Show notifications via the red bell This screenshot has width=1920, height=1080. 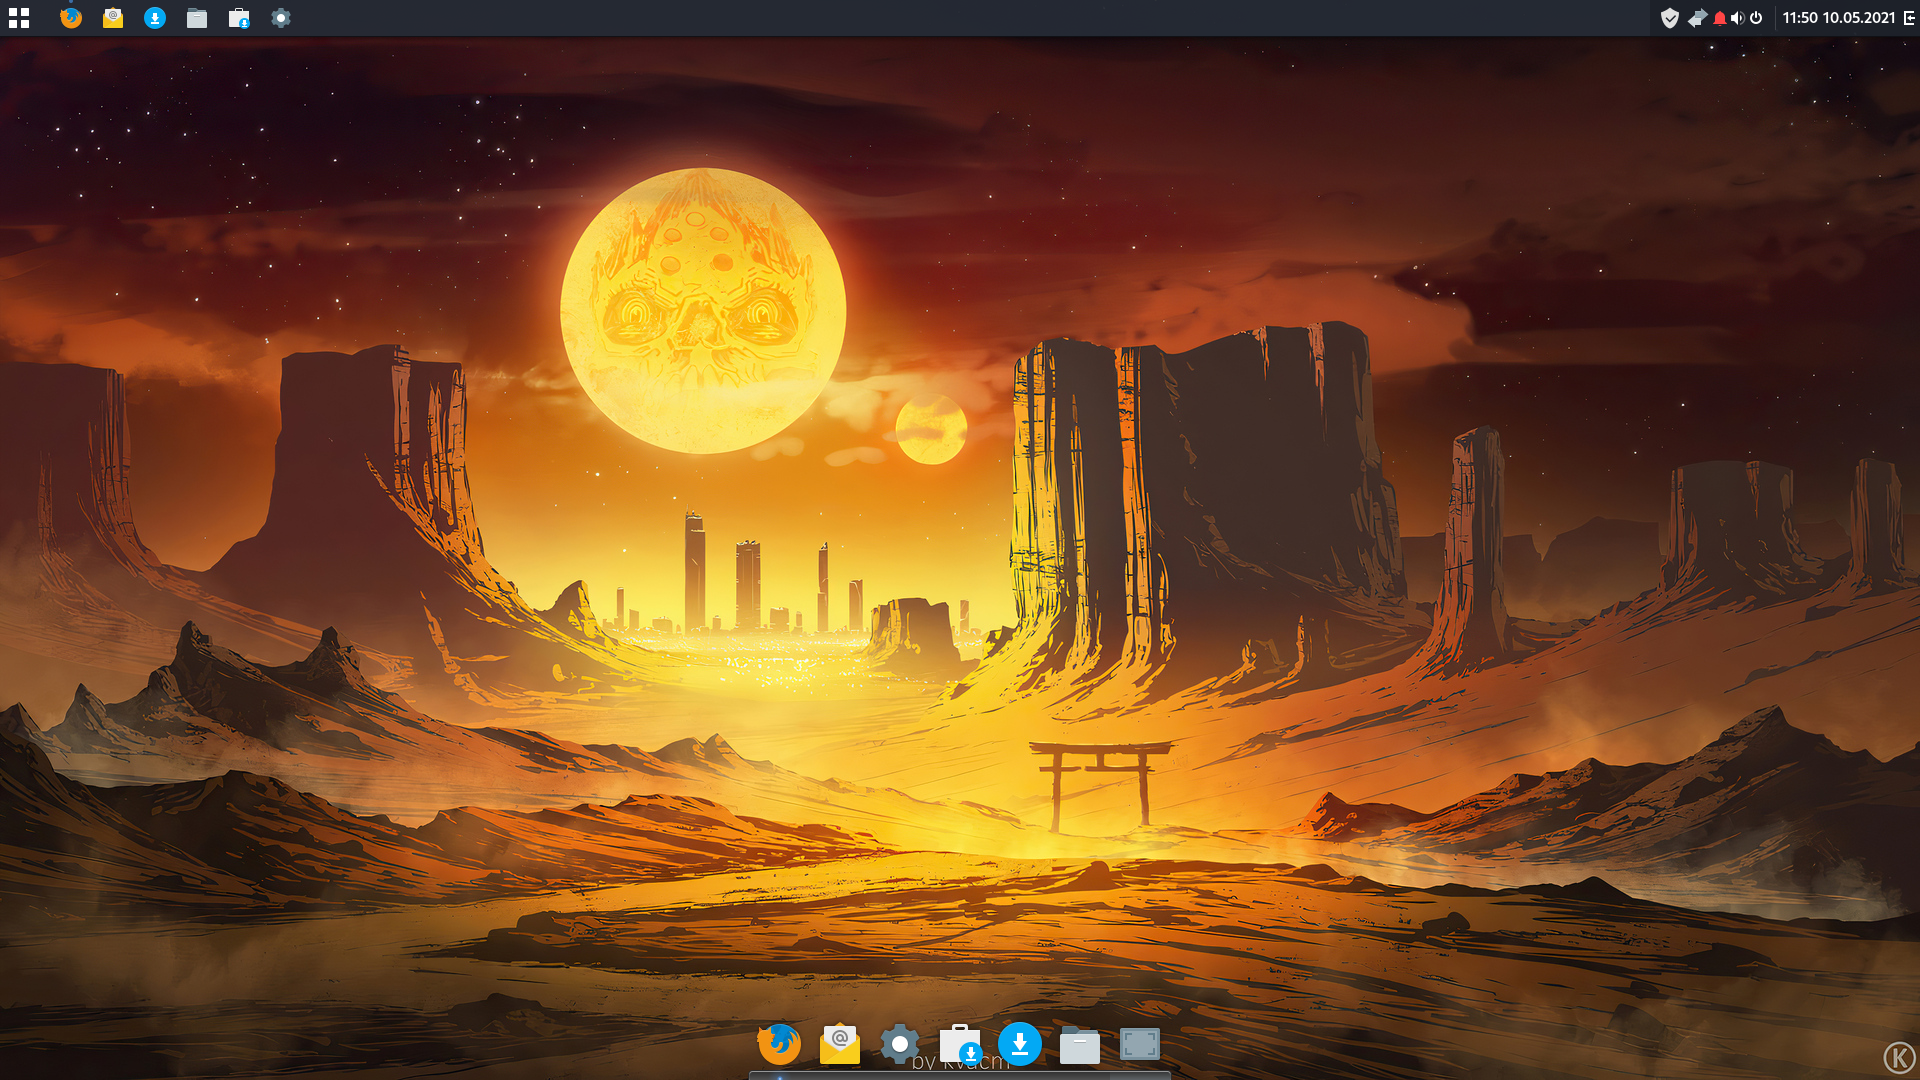pos(1719,18)
